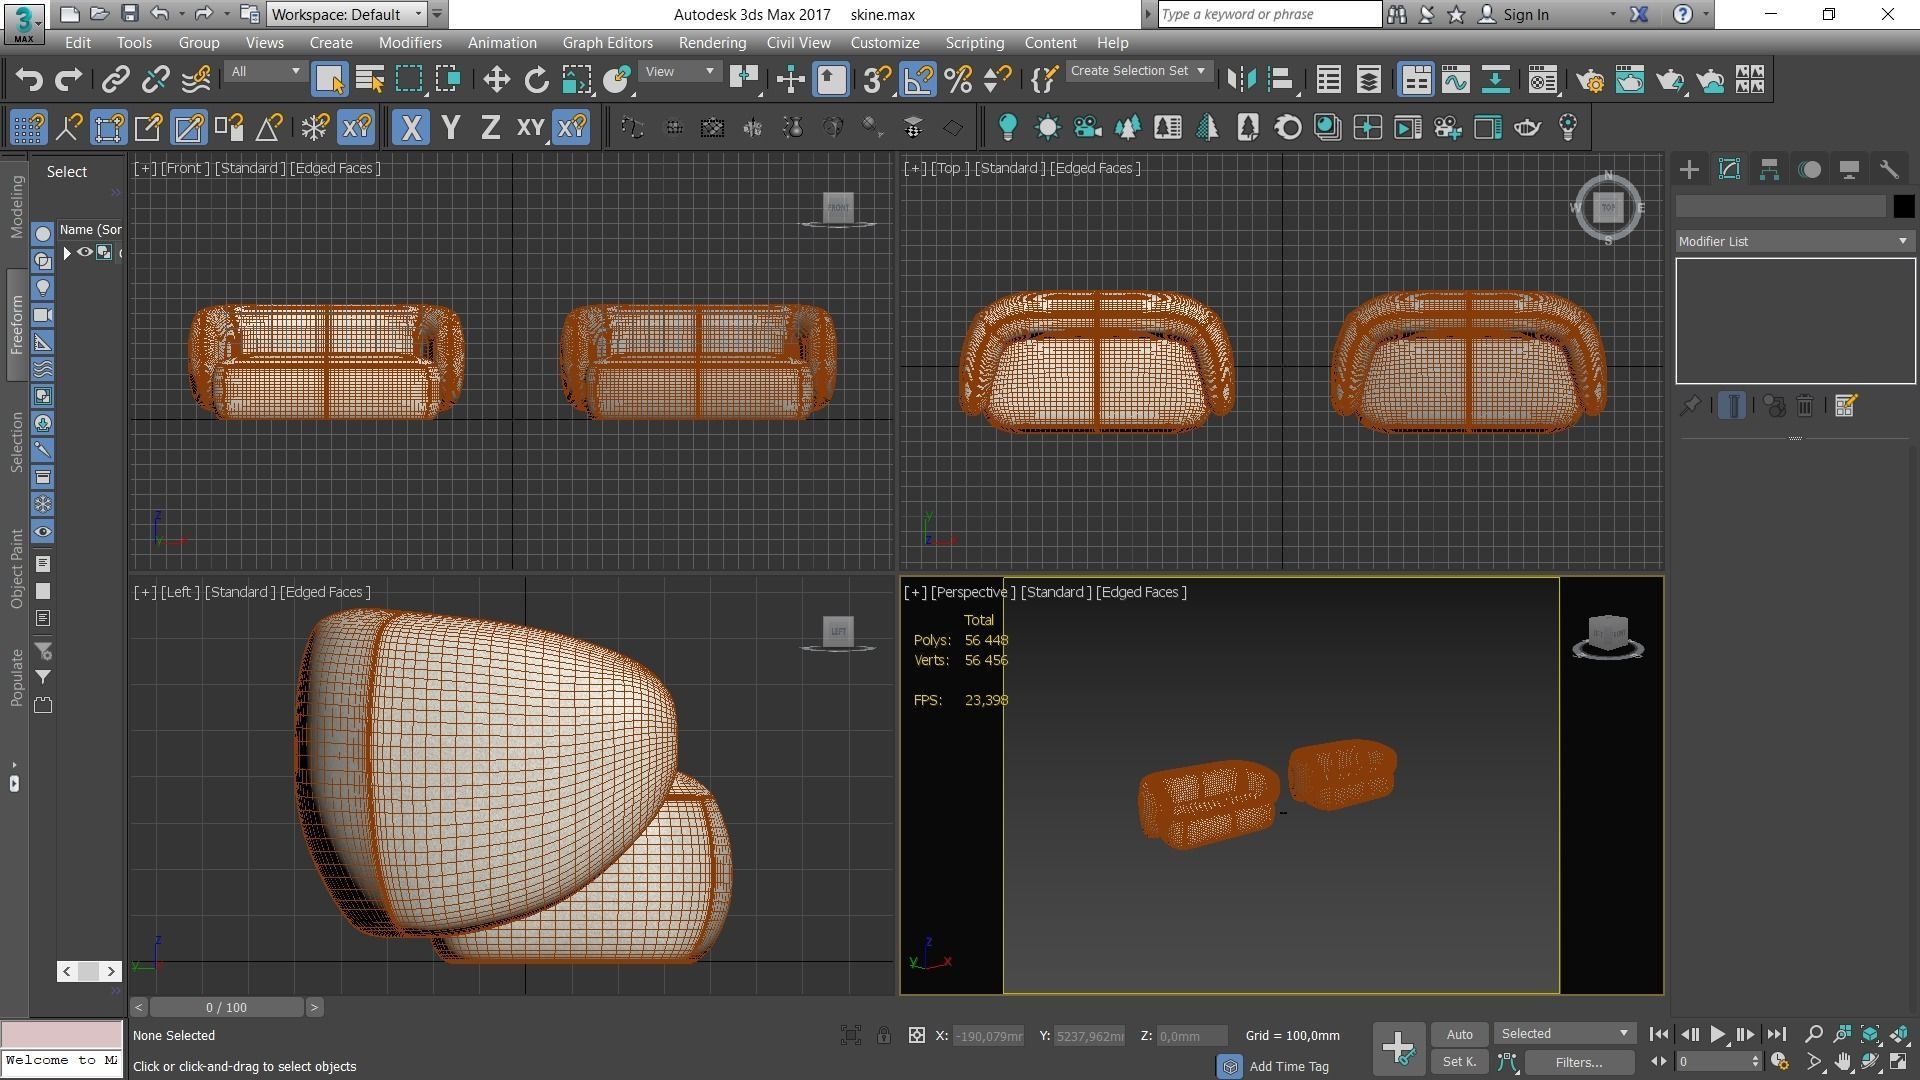Screen dimensions: 1920x1080
Task: Toggle the selection lock icon in status bar
Action: tap(884, 1035)
